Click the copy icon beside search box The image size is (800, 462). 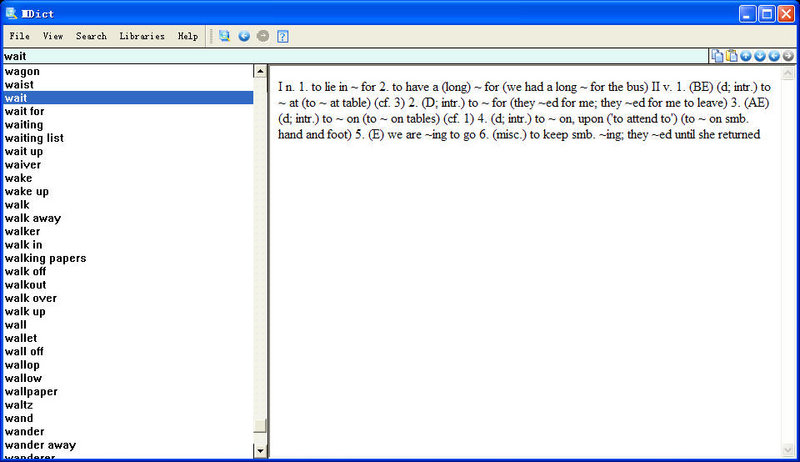717,56
